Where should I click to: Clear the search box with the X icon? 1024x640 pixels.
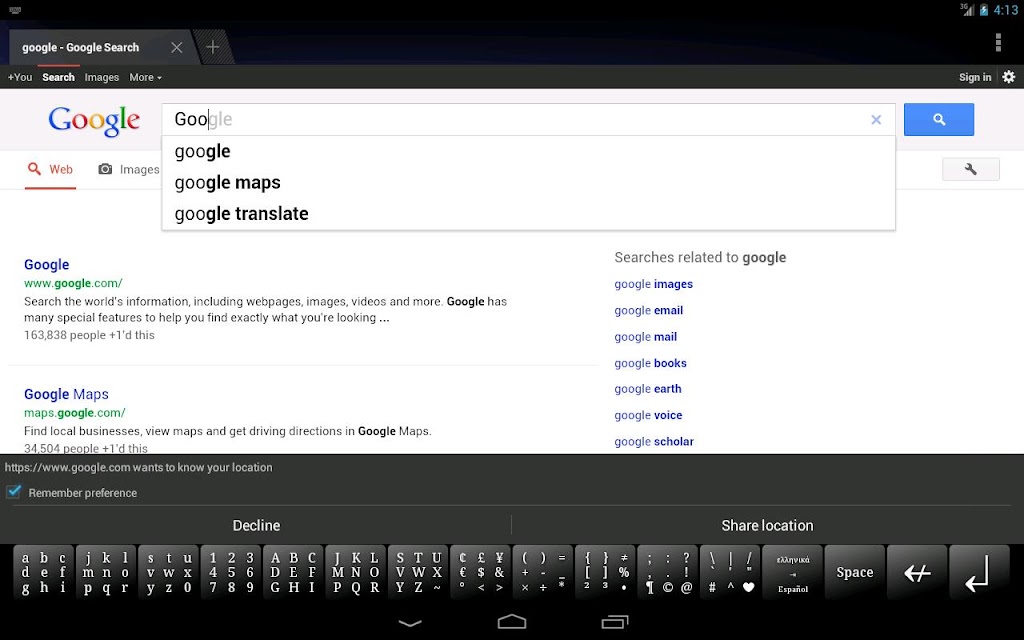point(876,120)
